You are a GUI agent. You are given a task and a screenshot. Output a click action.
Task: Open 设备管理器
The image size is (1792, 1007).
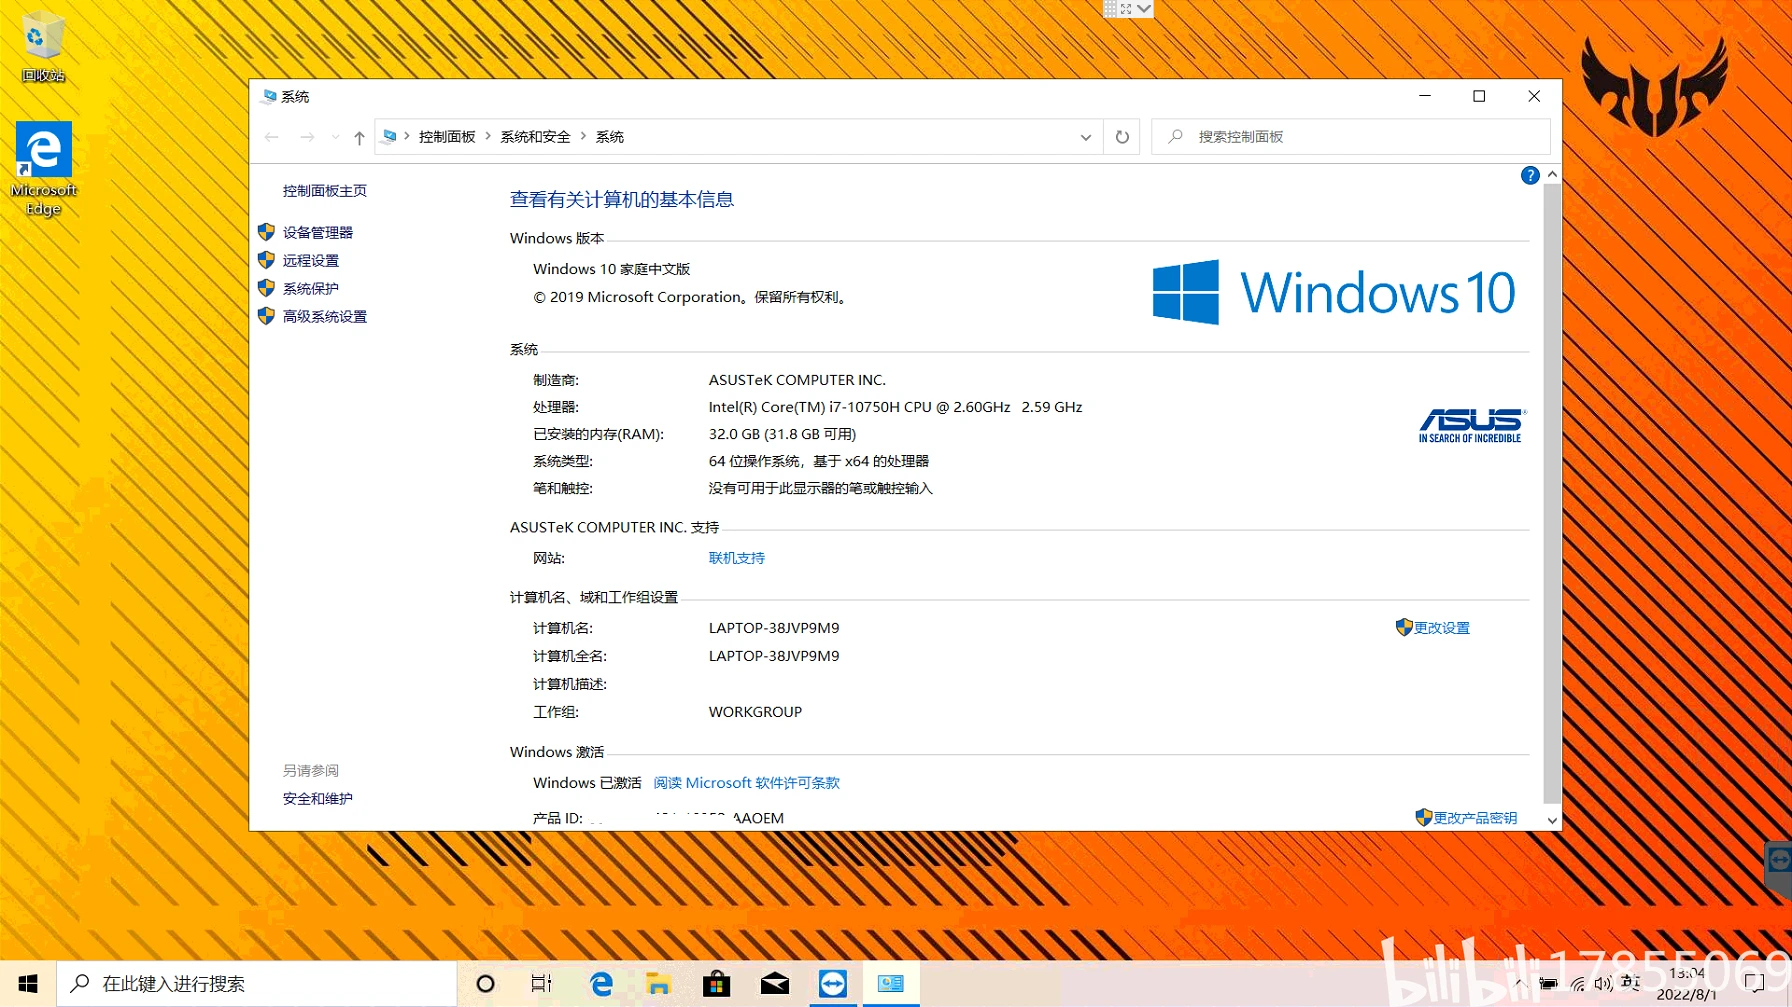[x=318, y=232]
